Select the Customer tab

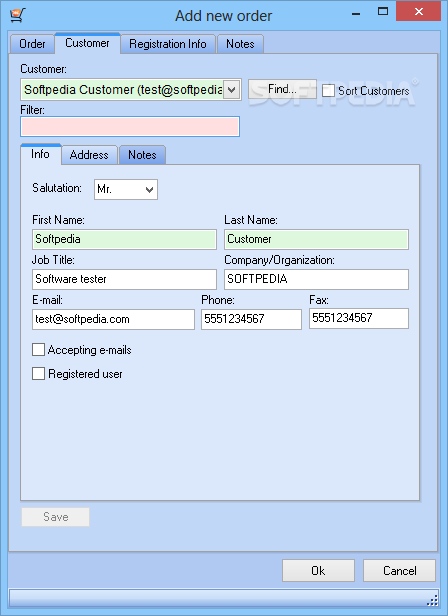click(x=87, y=43)
